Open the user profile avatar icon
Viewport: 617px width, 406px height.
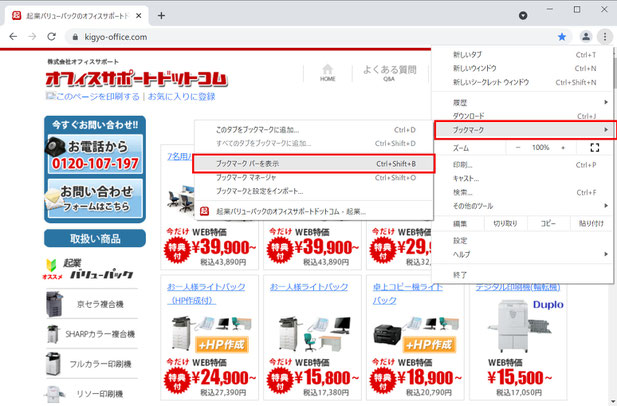pyautogui.click(x=586, y=37)
